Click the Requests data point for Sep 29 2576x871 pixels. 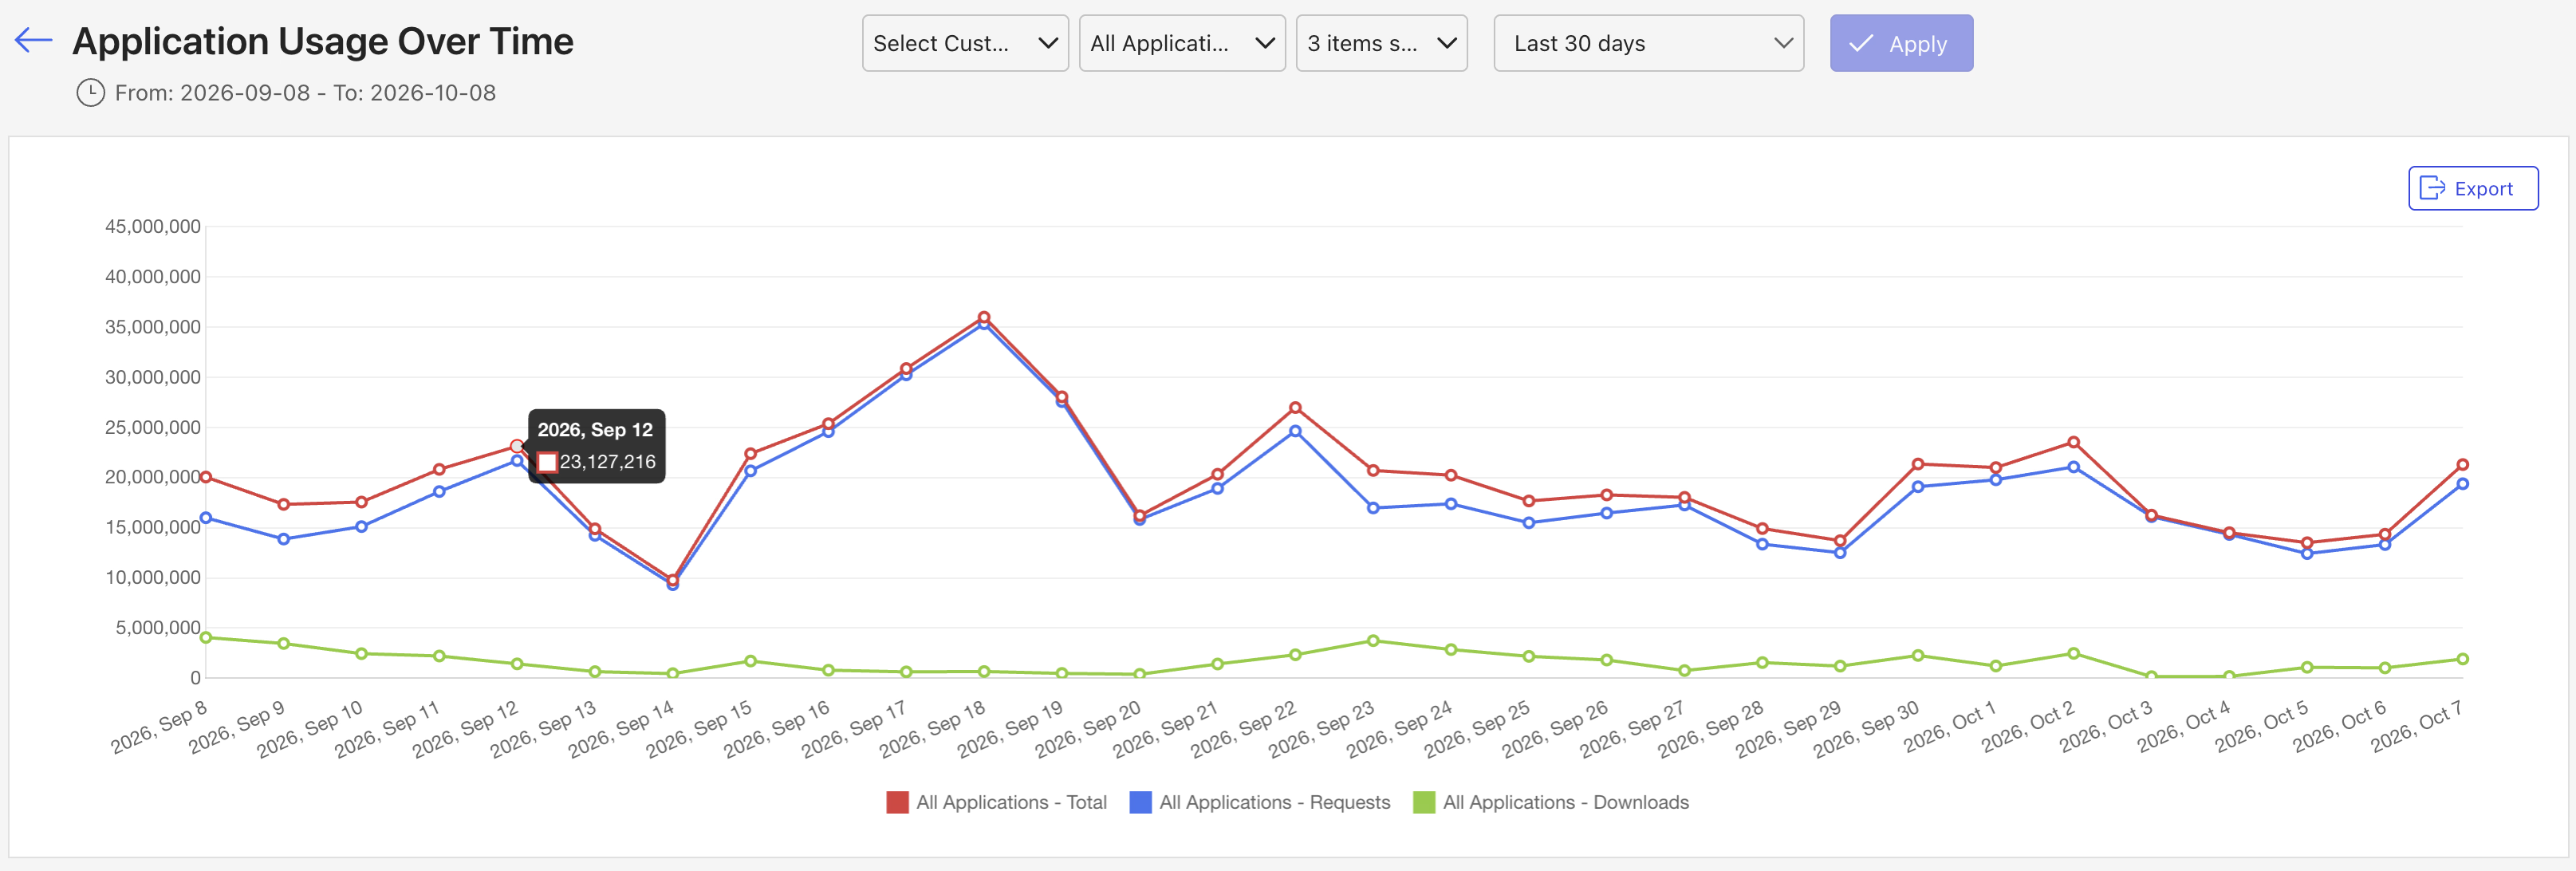[x=1840, y=553]
